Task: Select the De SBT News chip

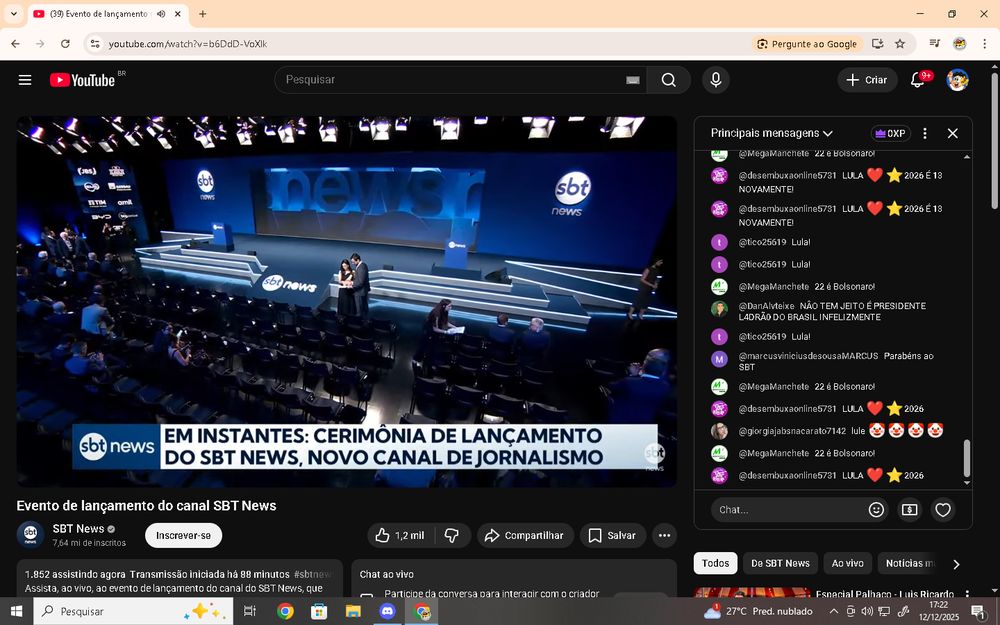Action: (780, 563)
